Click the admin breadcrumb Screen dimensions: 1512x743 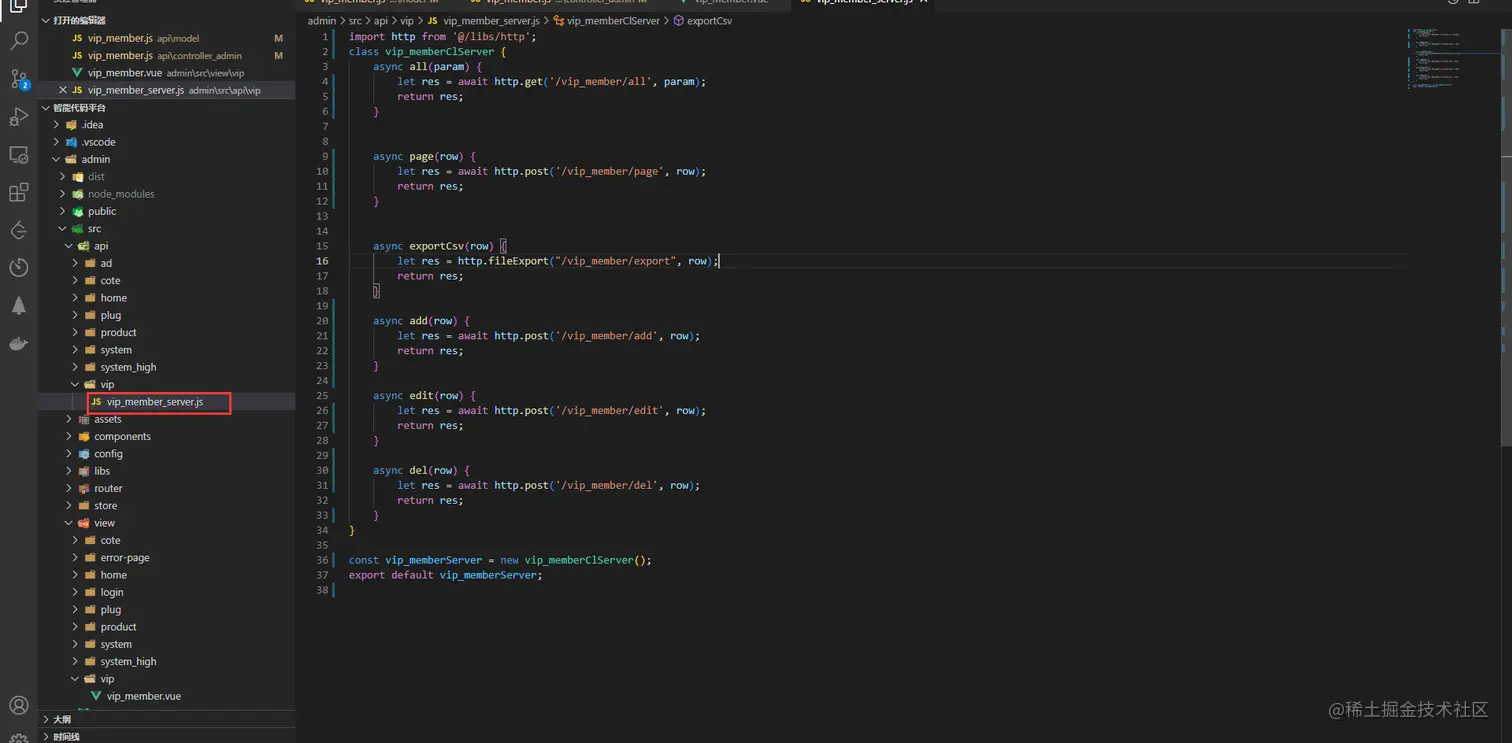322,21
